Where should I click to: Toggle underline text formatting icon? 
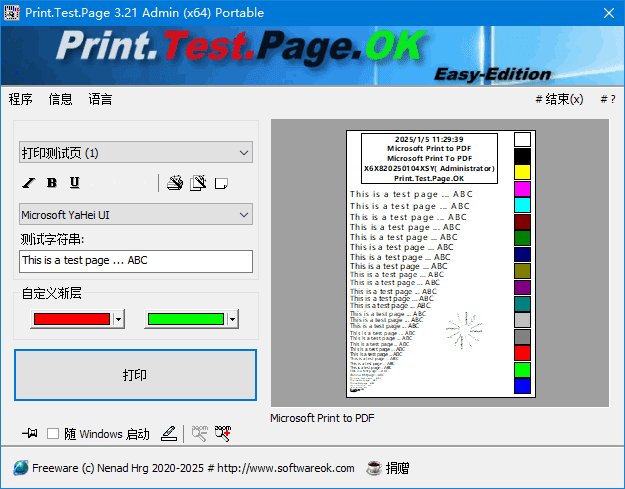pos(74,183)
